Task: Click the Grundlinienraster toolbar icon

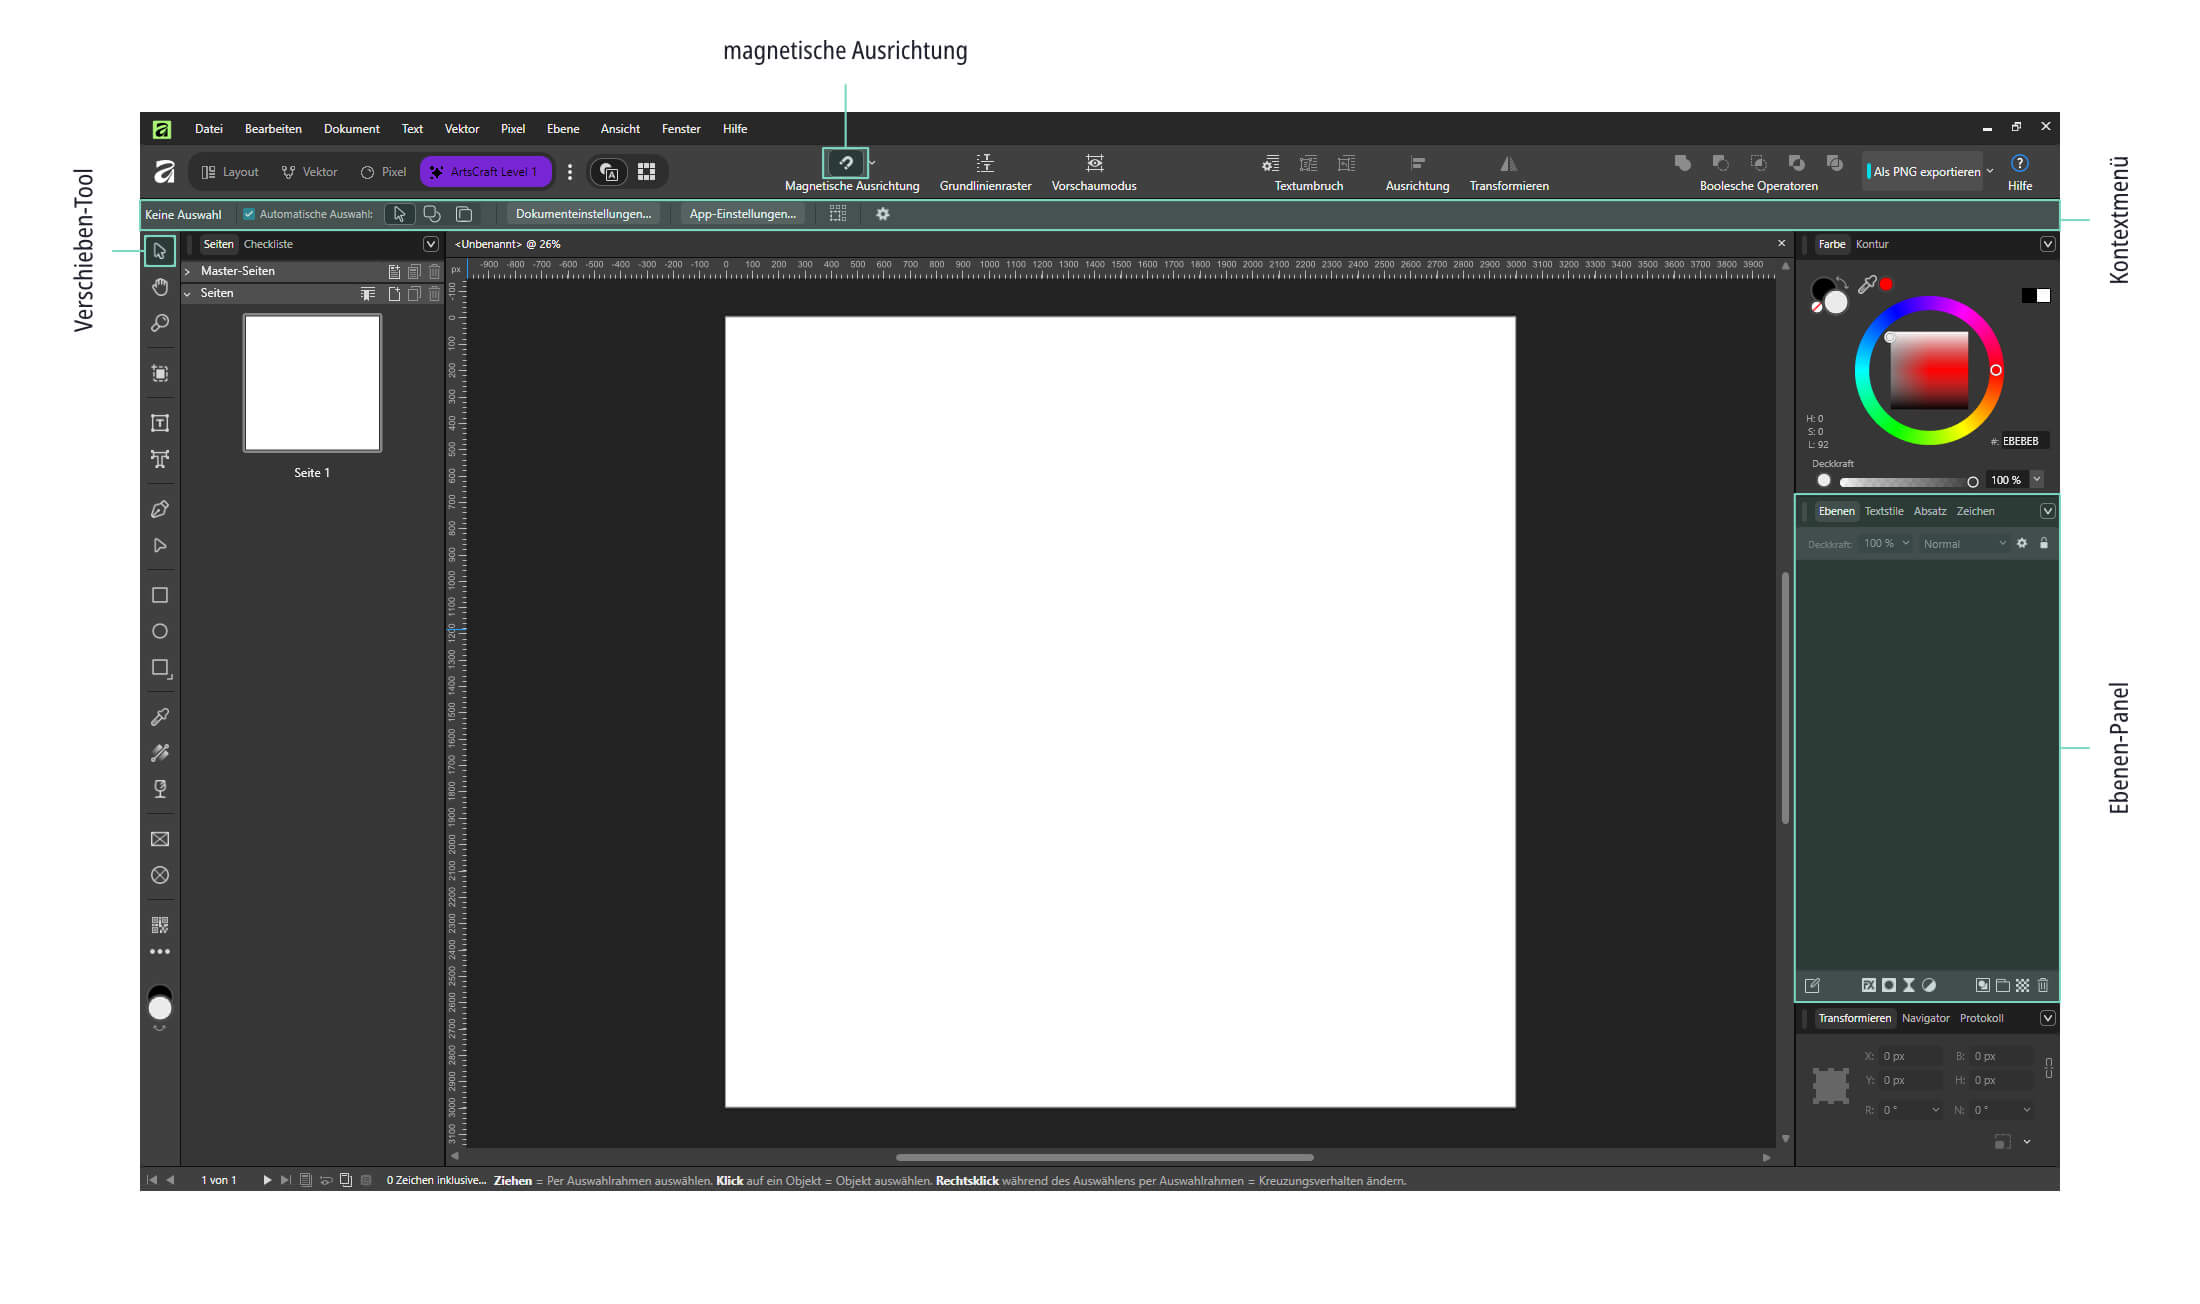Action: [985, 163]
